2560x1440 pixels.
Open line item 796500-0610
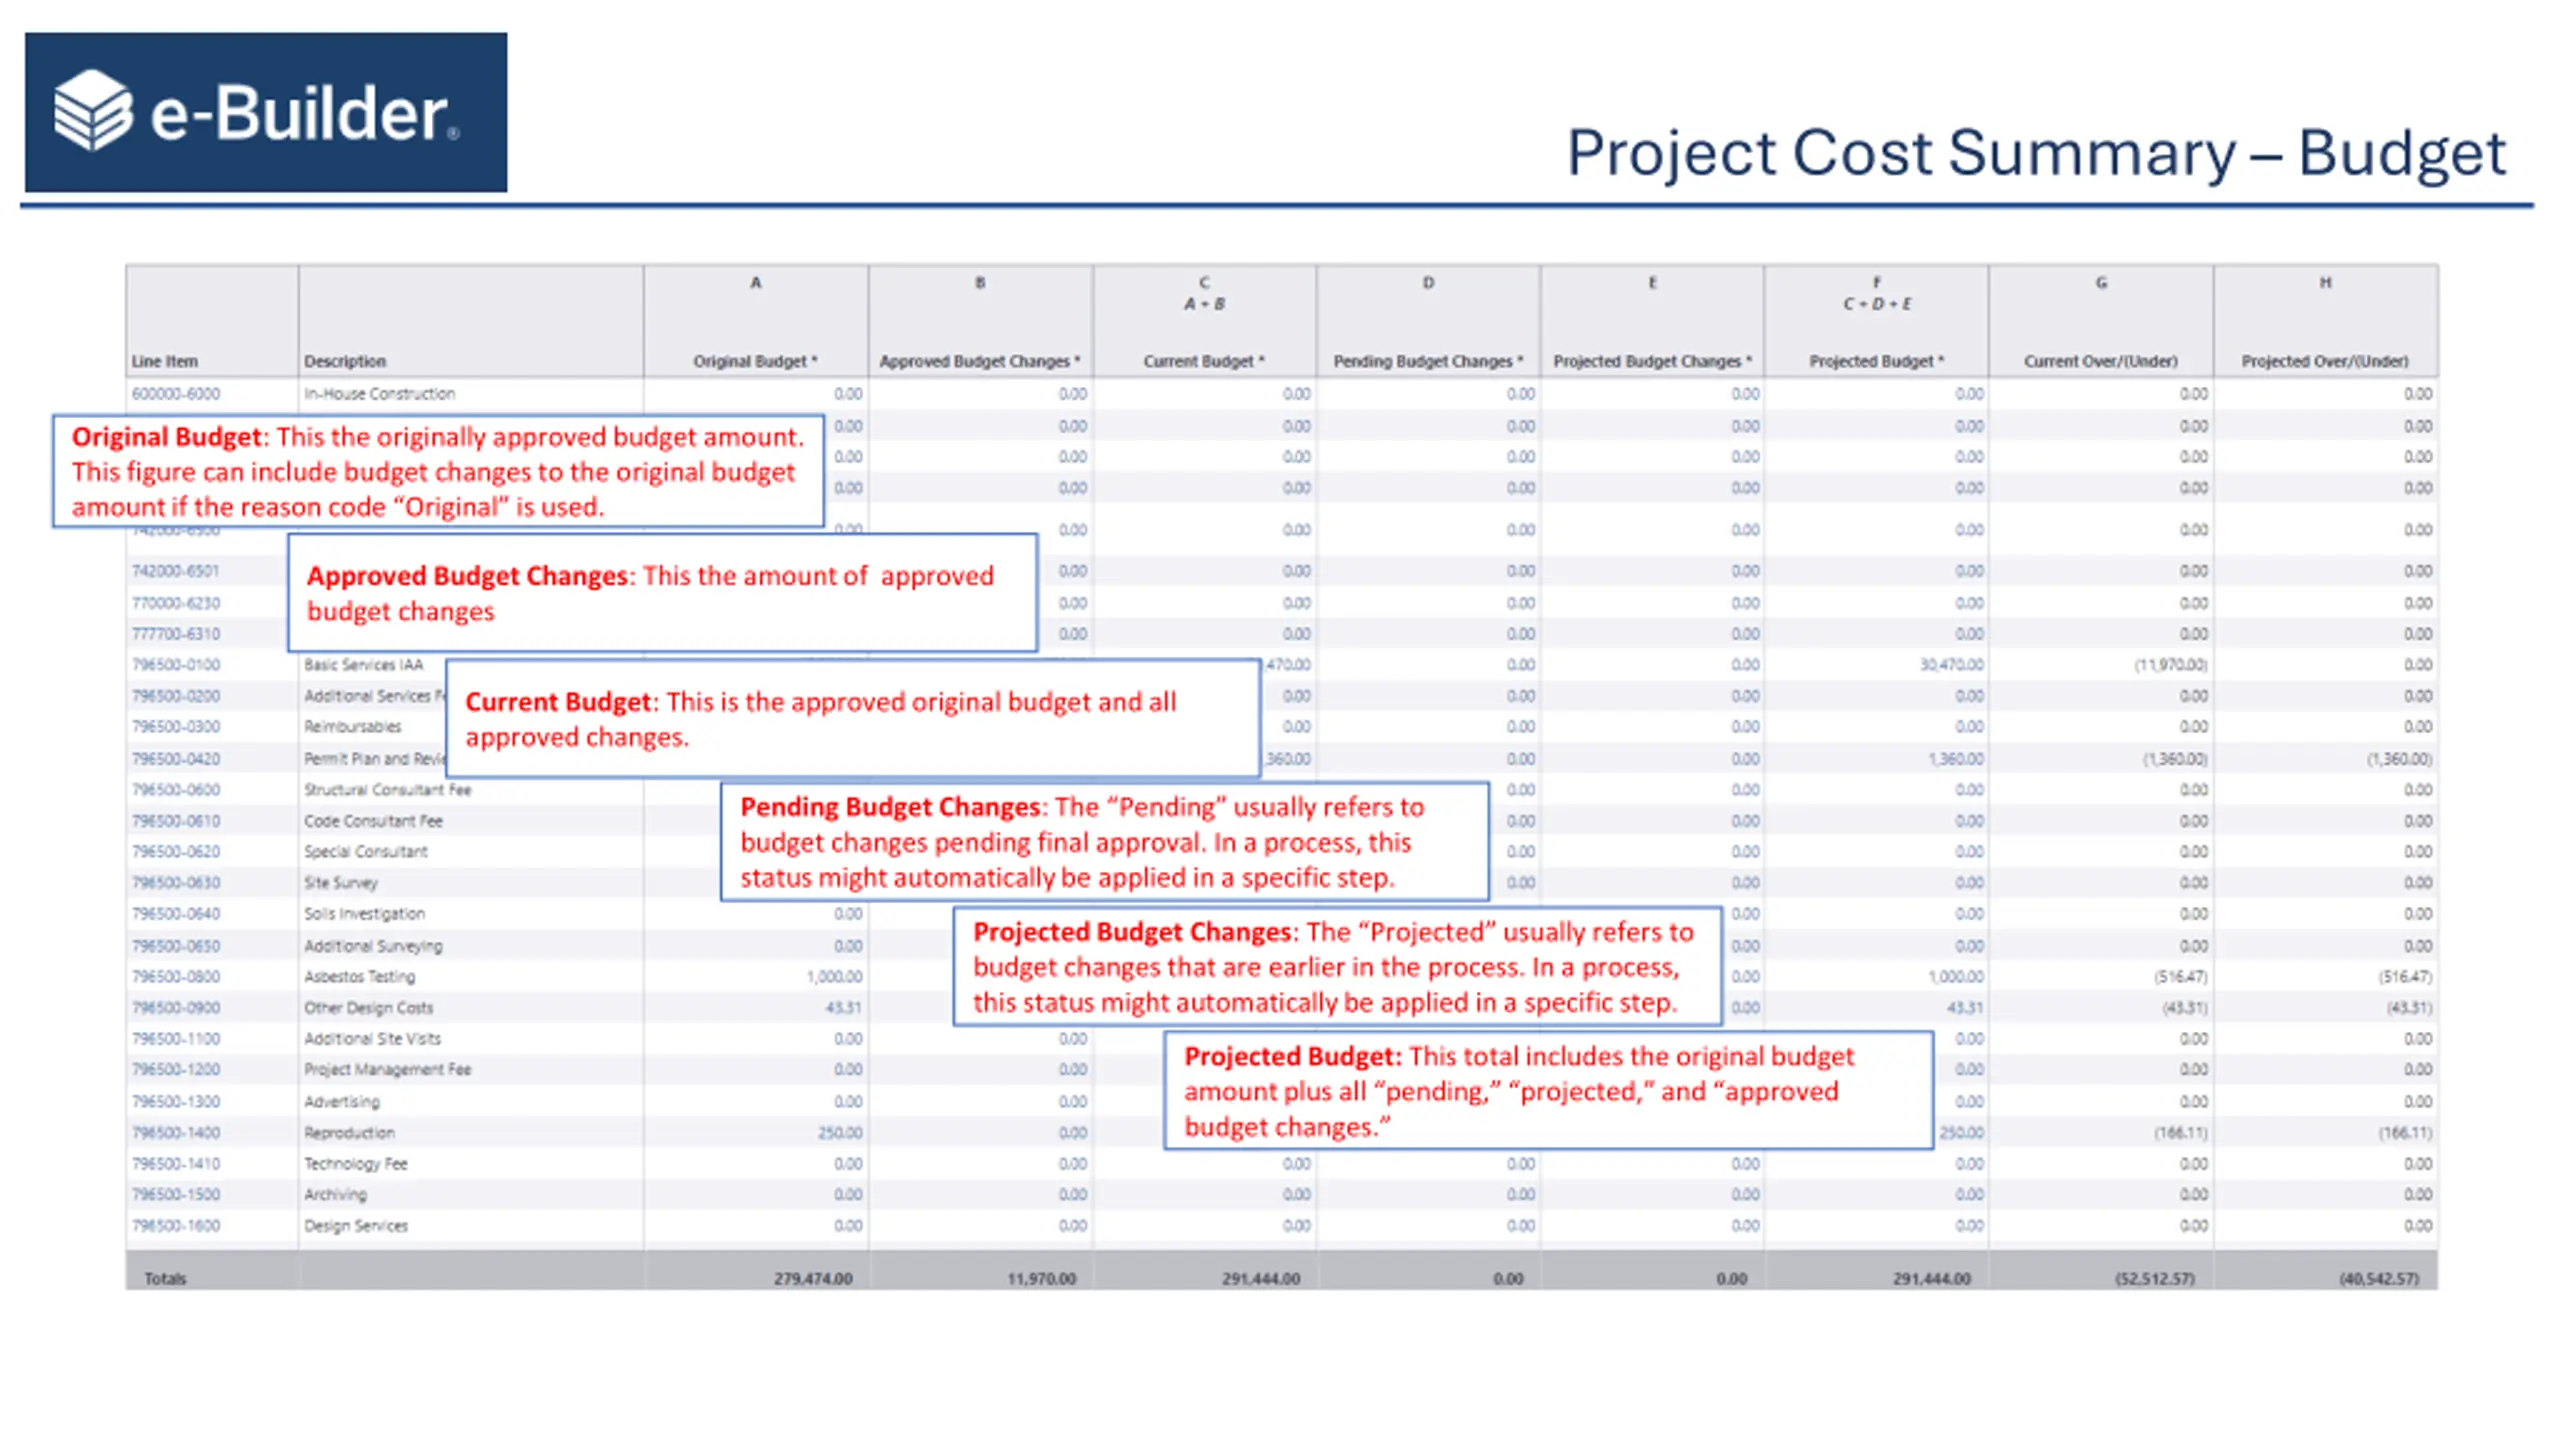click(176, 821)
